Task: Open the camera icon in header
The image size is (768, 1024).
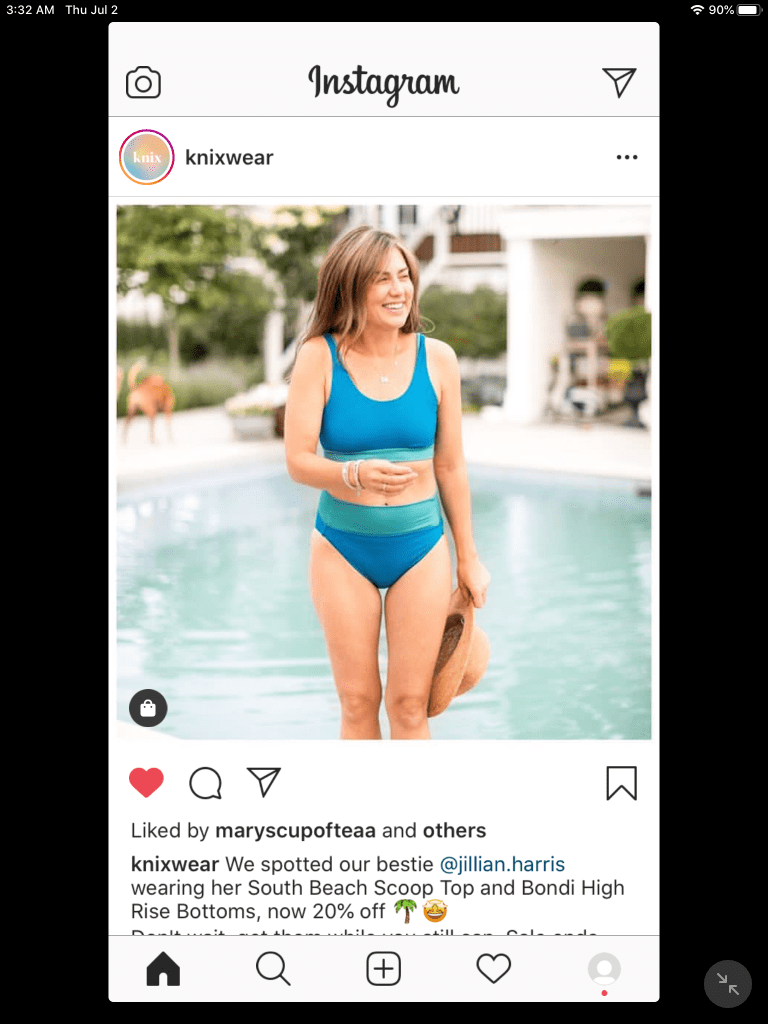Action: (x=143, y=82)
